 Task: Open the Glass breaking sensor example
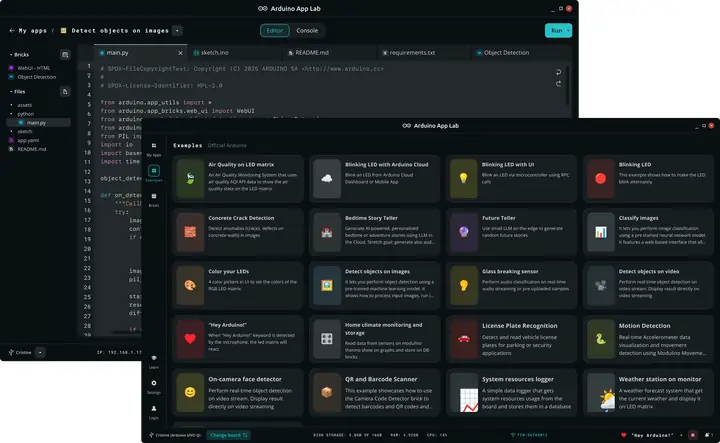(x=512, y=286)
